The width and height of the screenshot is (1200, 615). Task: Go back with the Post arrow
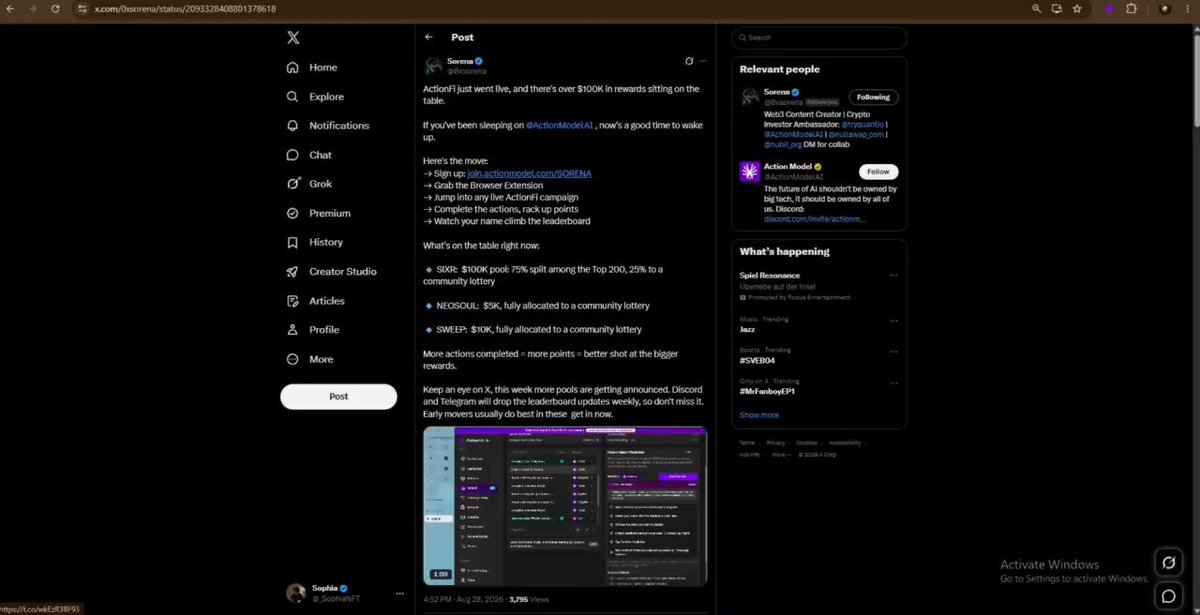429,37
